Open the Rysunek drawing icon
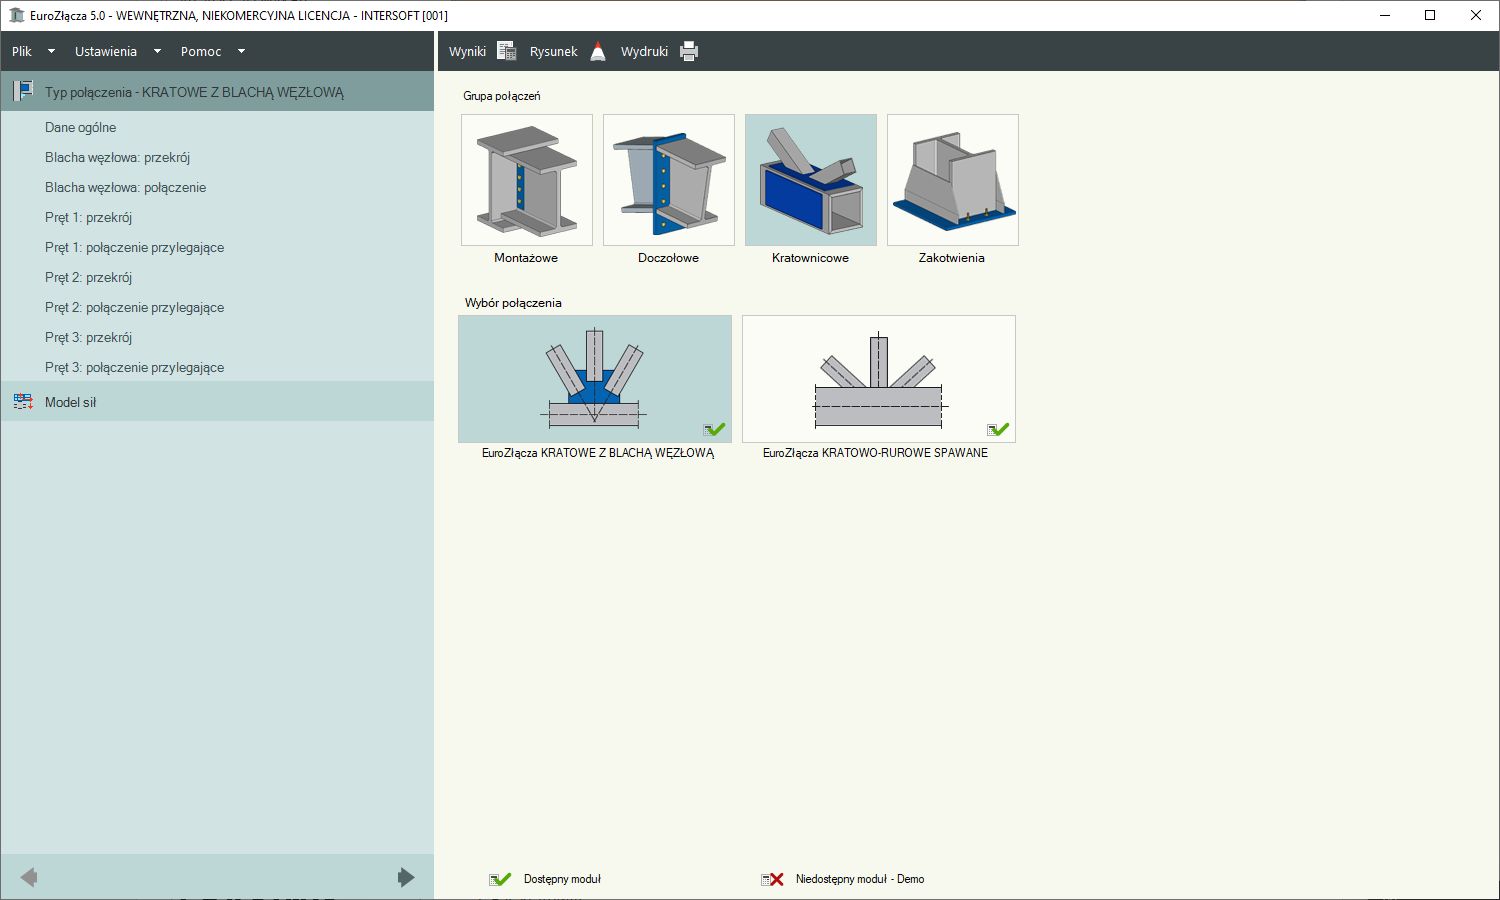 (x=598, y=51)
